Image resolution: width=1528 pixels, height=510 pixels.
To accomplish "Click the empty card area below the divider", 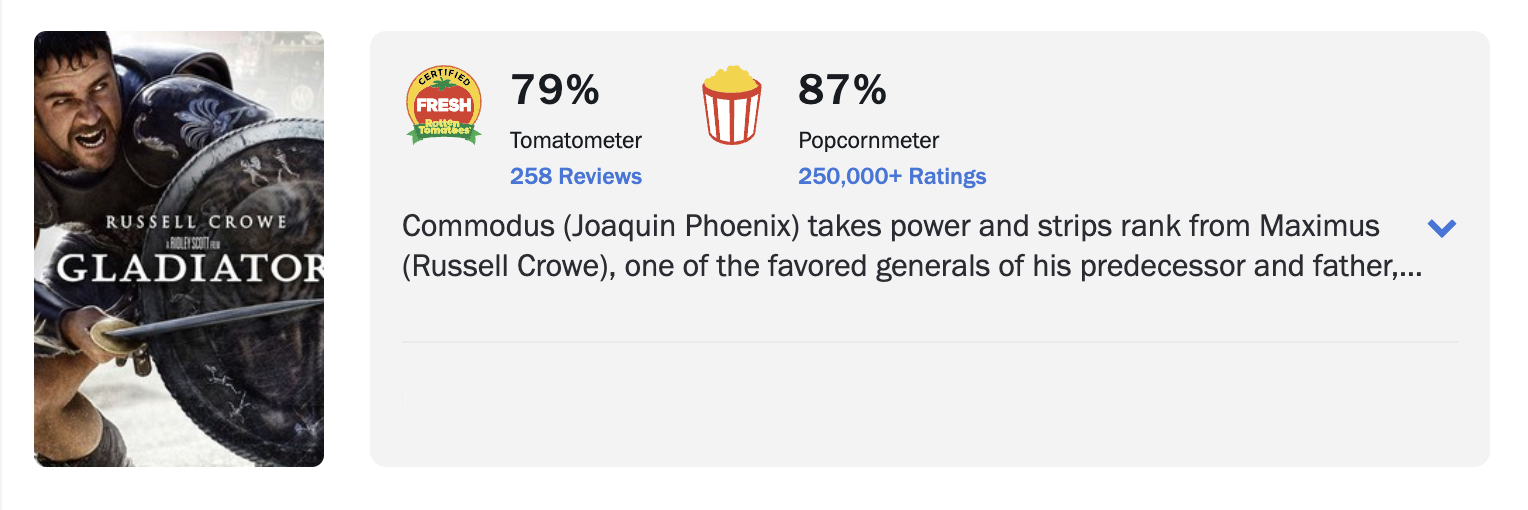I will [x=930, y=405].
